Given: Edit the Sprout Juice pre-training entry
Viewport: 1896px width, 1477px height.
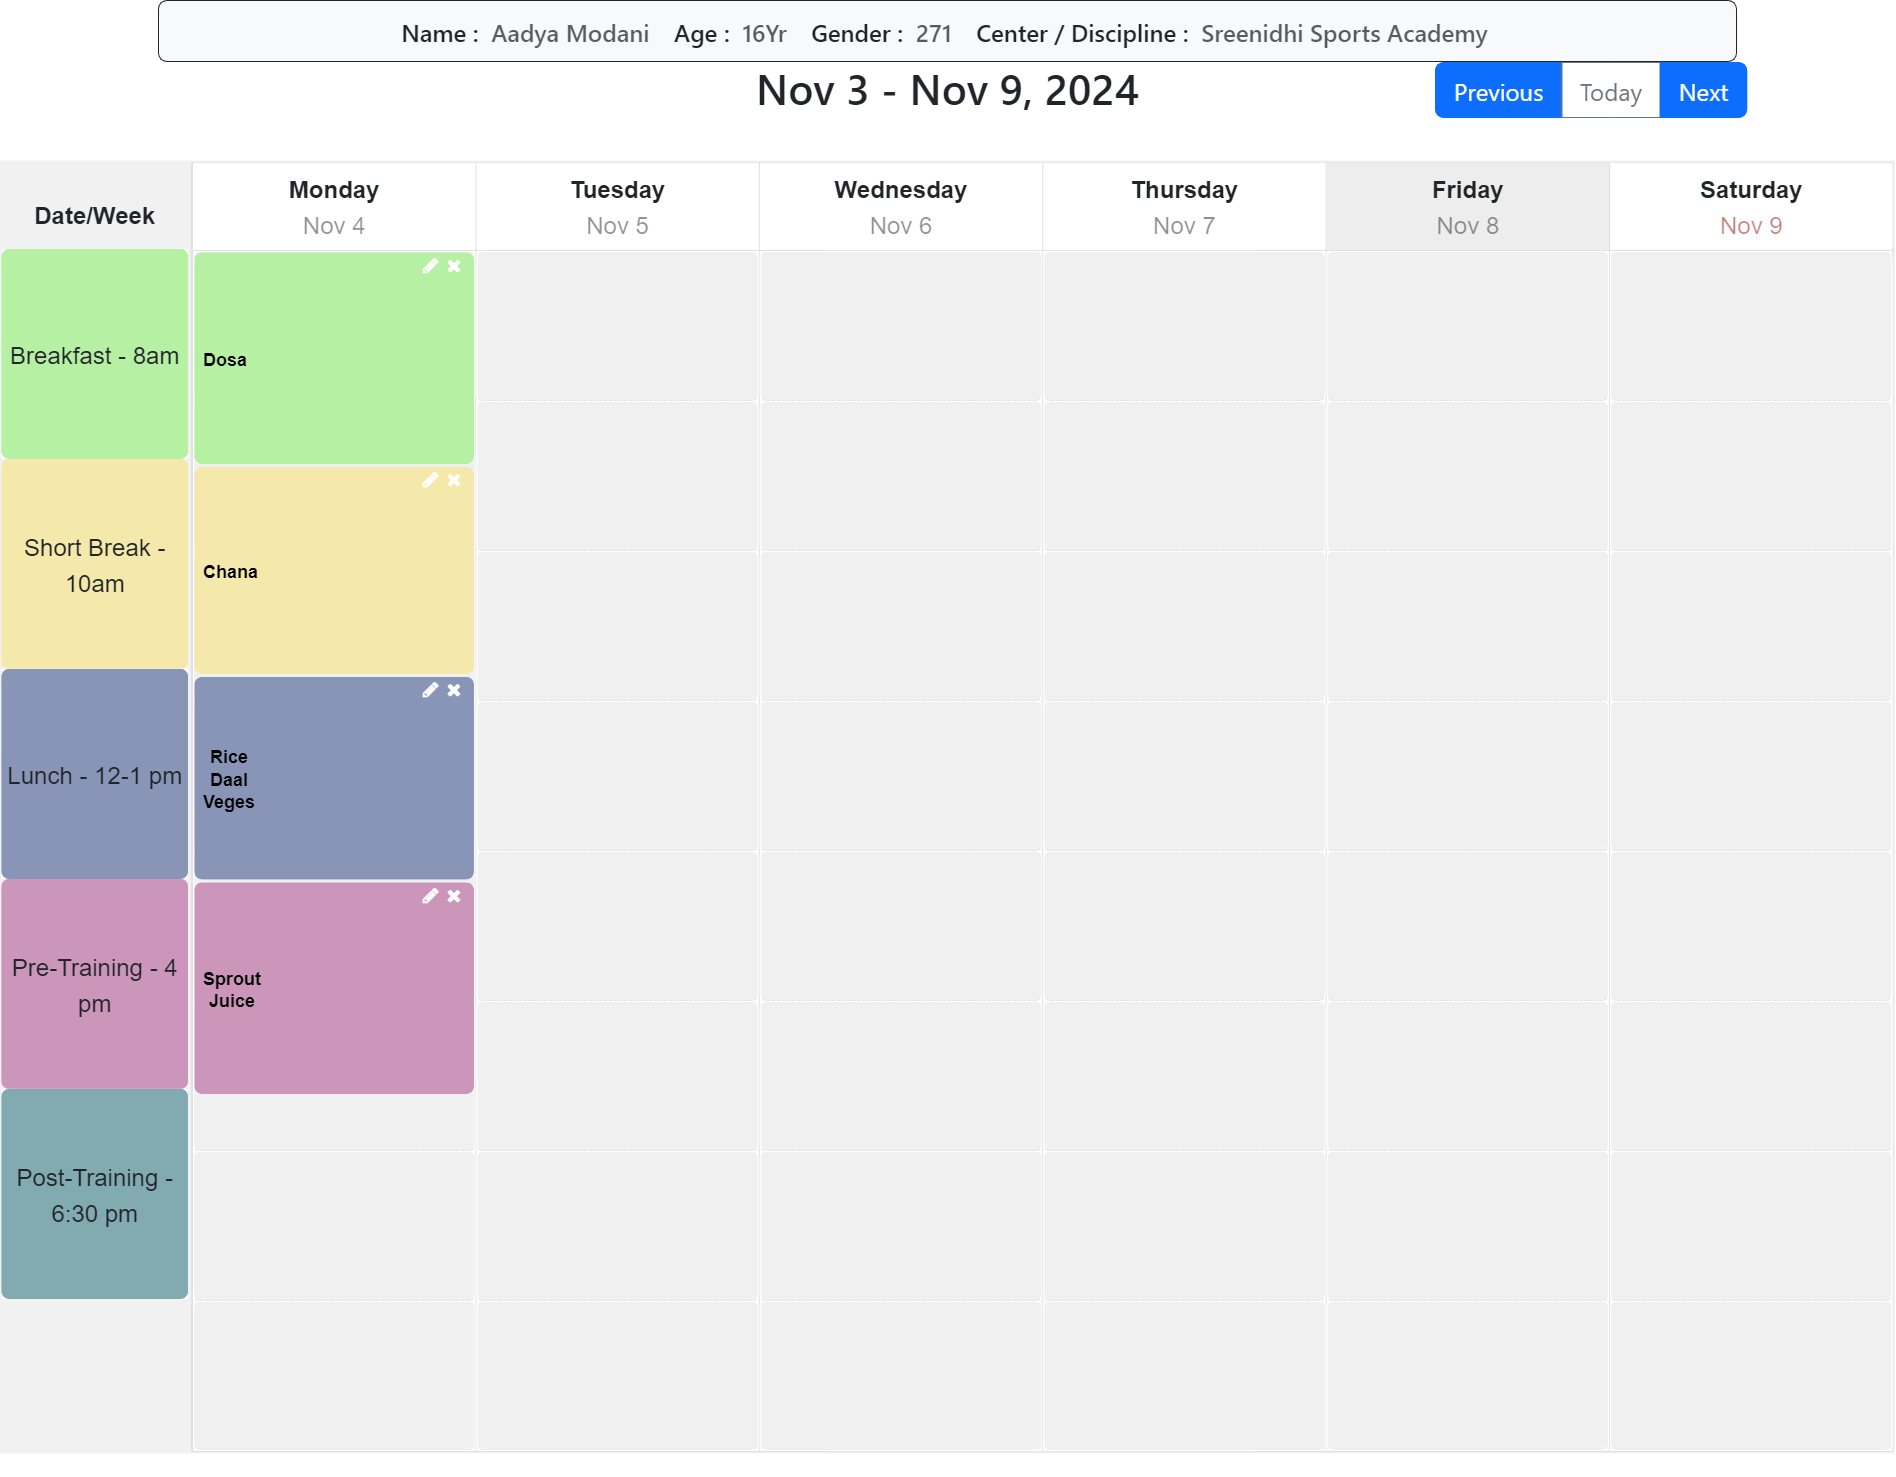Looking at the screenshot, I should (x=430, y=896).
